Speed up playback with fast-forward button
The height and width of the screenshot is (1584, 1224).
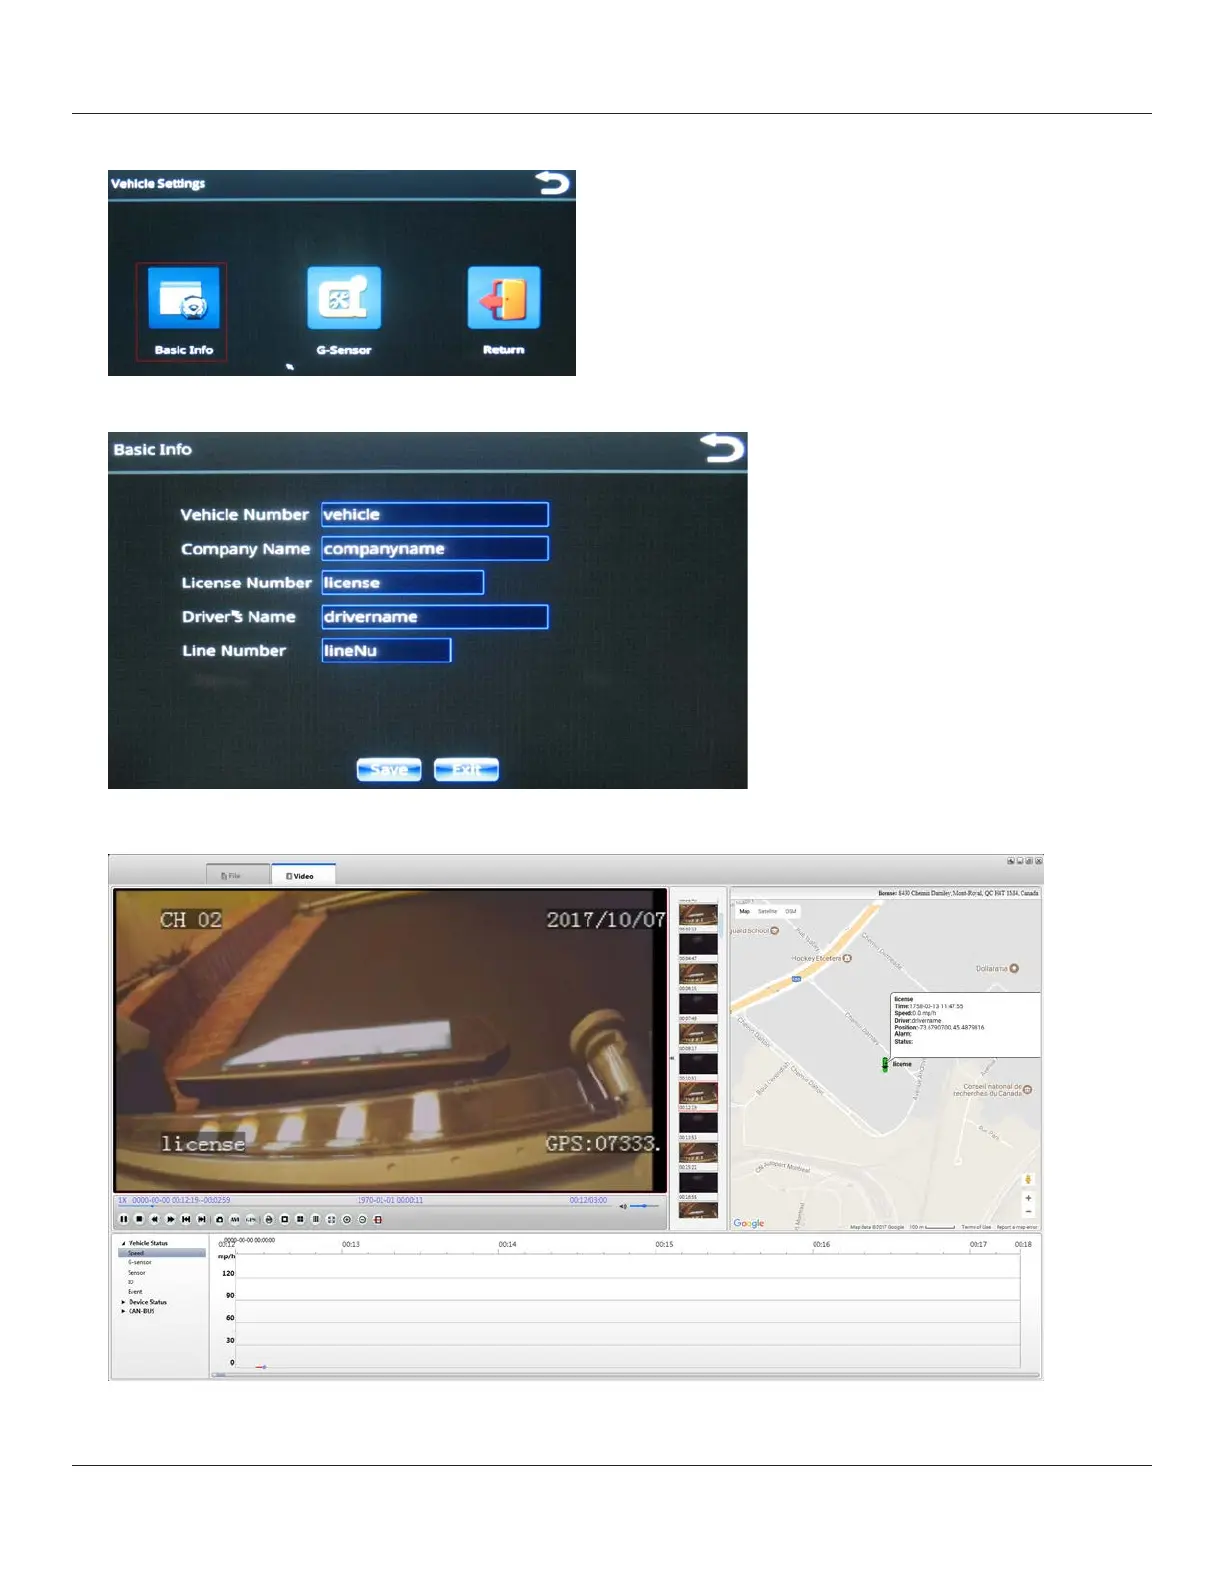click(171, 1219)
